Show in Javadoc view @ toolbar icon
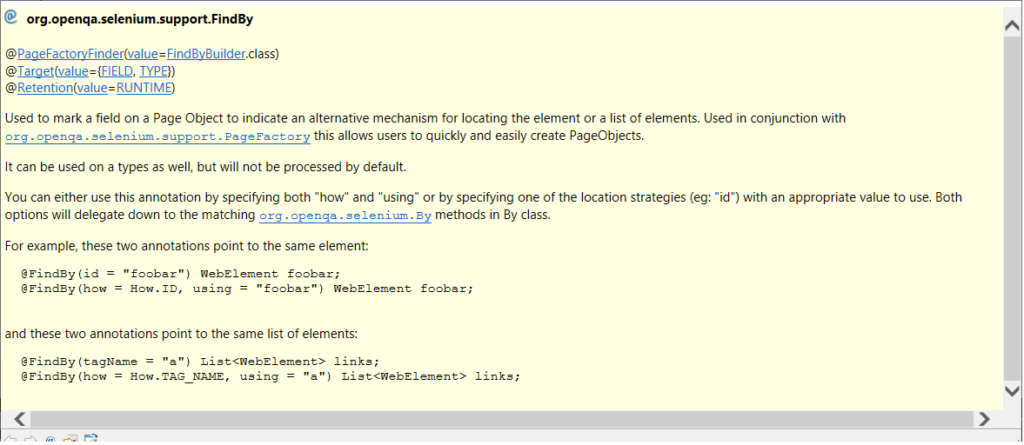1024x445 pixels. (50, 439)
